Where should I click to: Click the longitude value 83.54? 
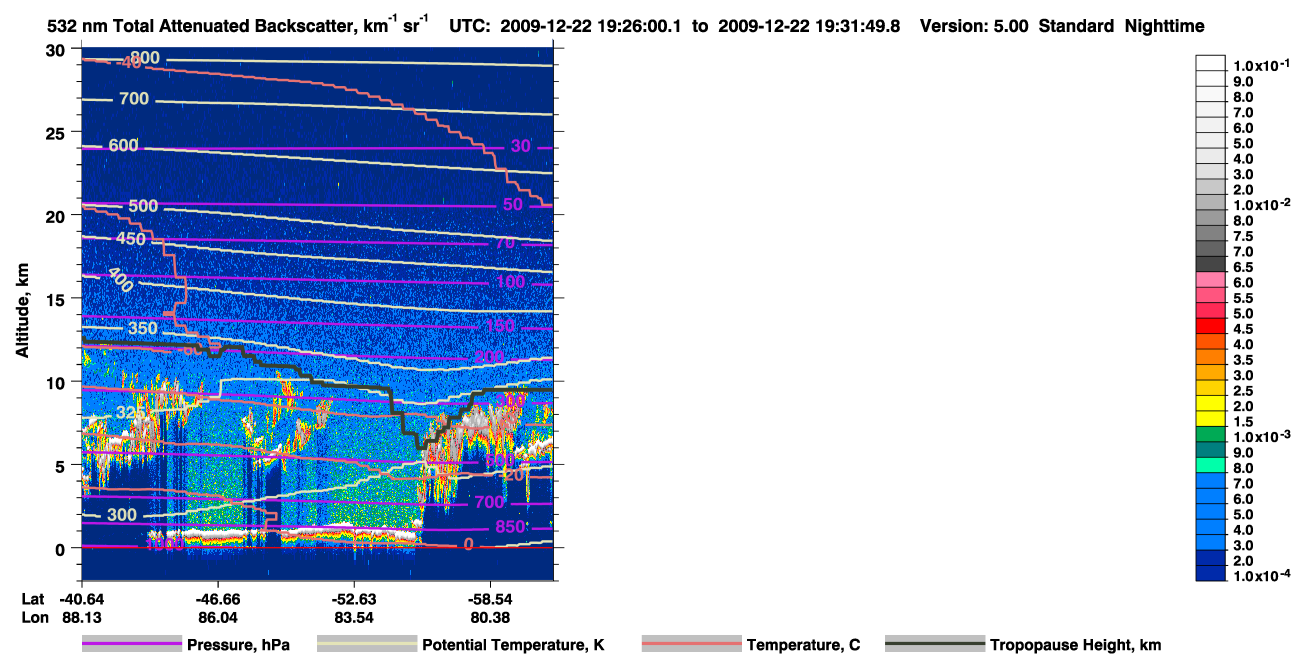[355, 617]
